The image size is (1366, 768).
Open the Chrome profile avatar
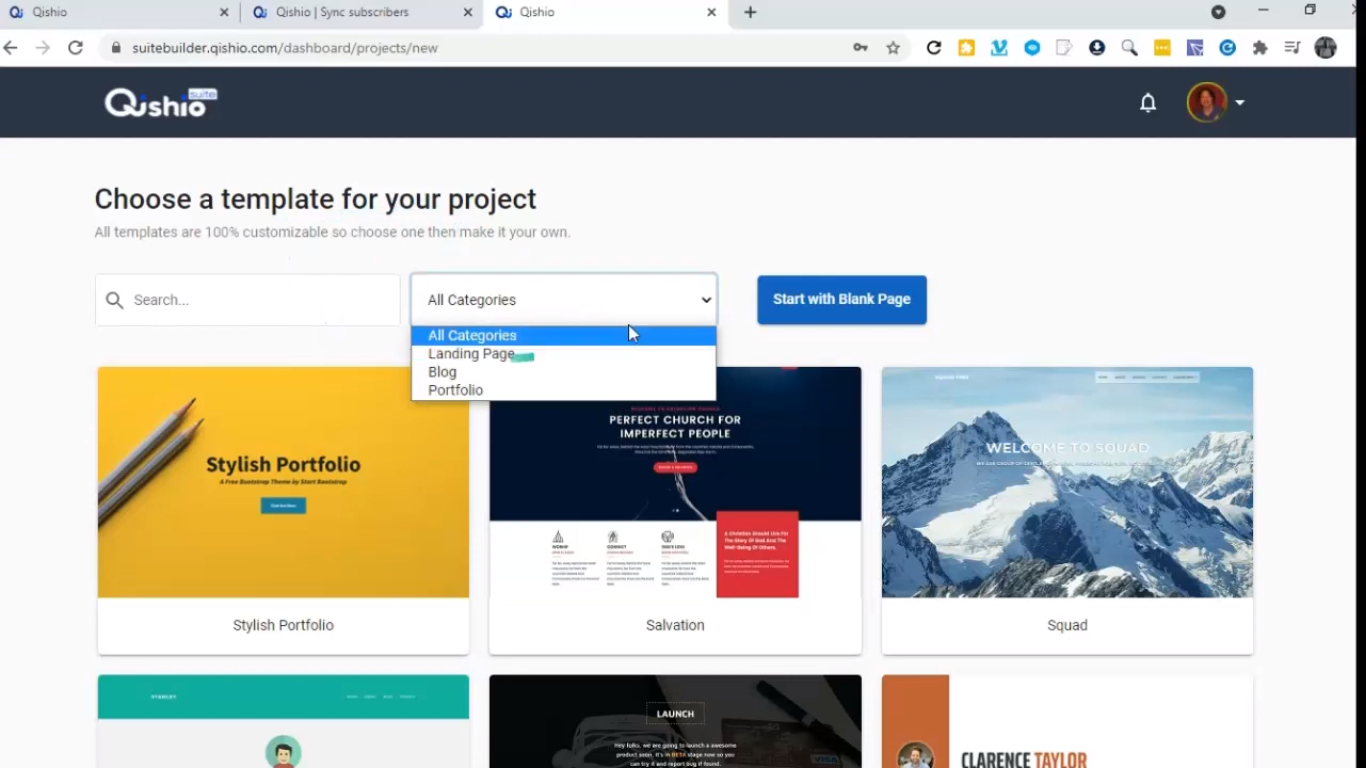pyautogui.click(x=1326, y=48)
